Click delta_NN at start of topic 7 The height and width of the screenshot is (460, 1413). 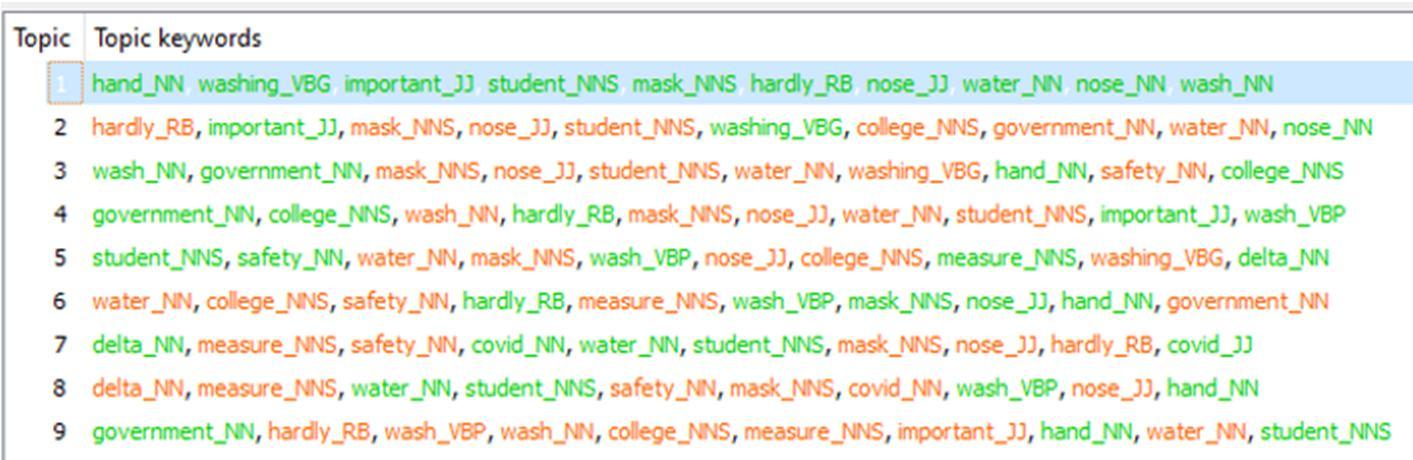[x=138, y=345]
